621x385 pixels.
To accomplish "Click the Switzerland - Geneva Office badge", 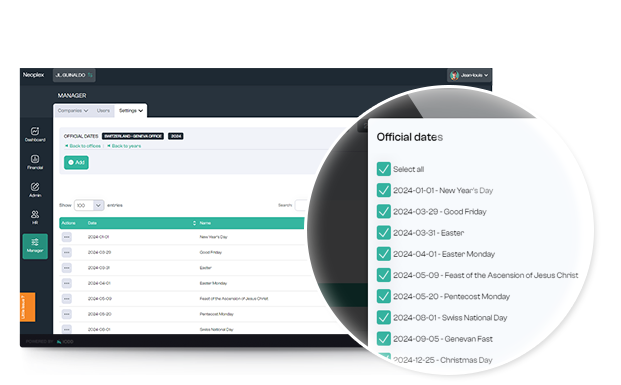I will (133, 136).
